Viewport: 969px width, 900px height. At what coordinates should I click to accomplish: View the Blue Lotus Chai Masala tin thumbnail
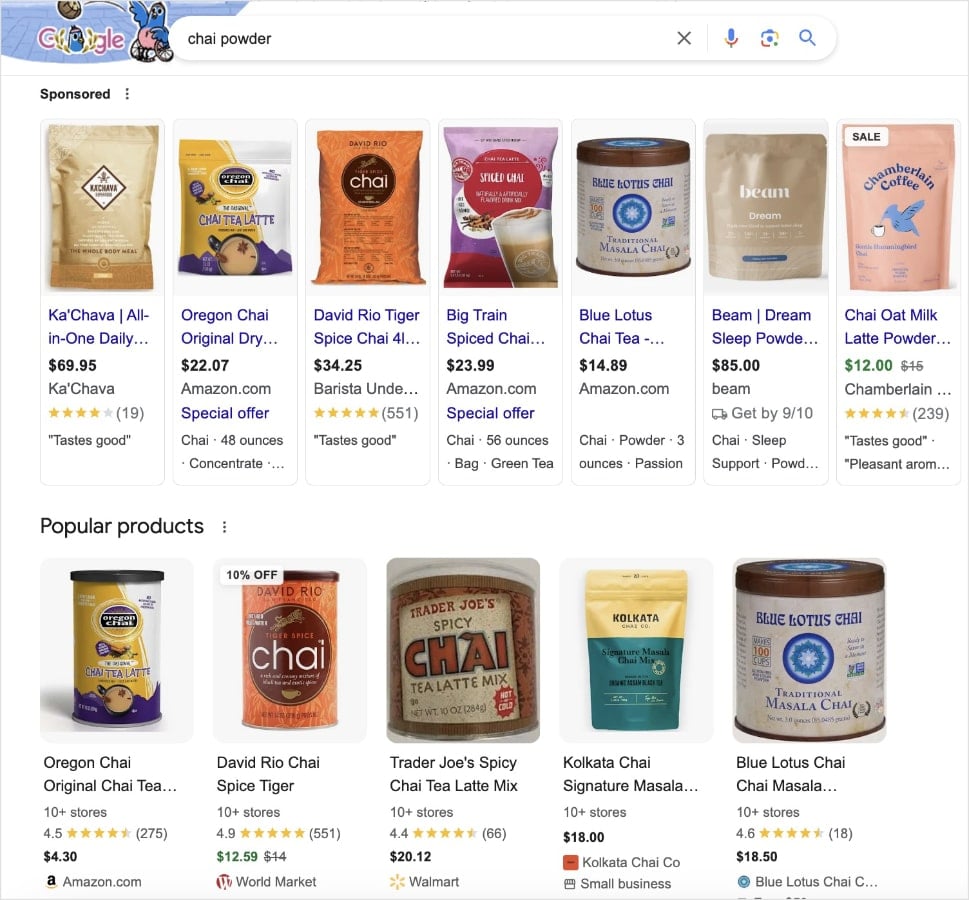[809, 649]
